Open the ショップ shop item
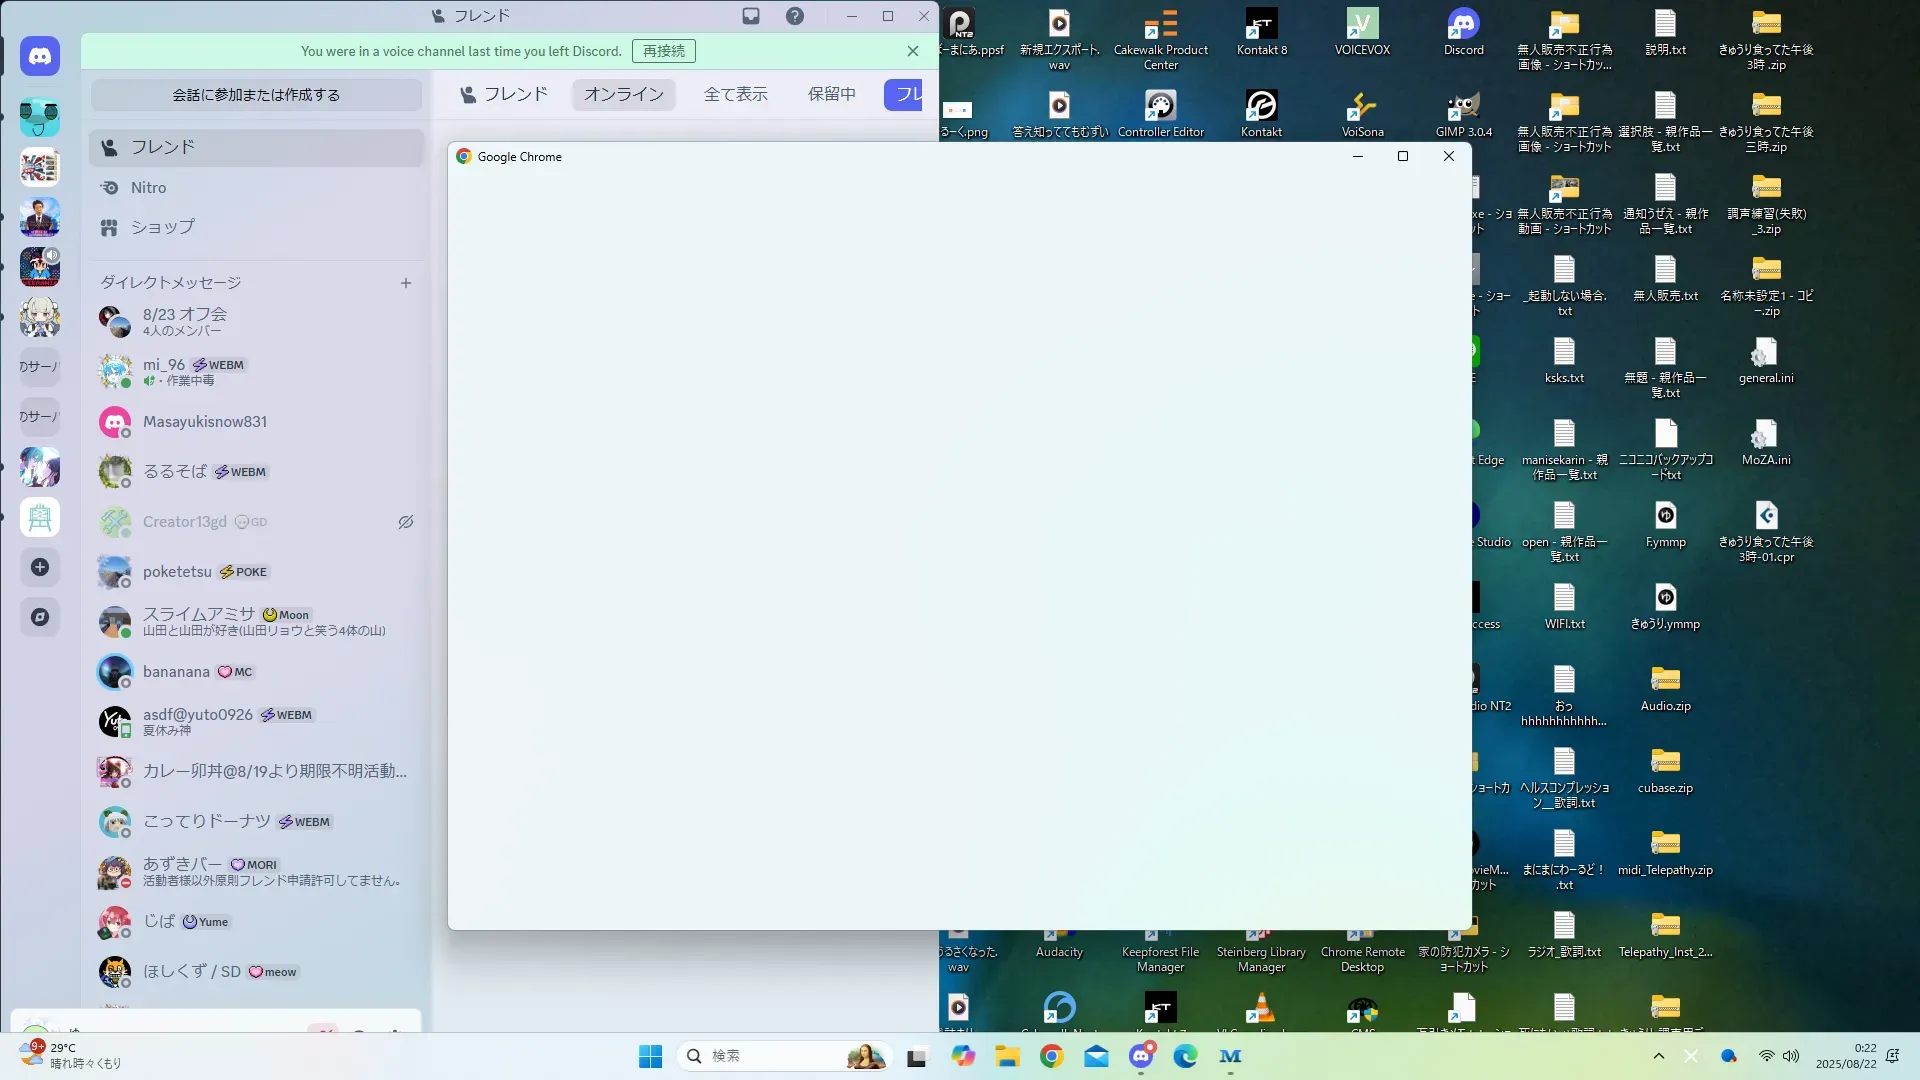The height and width of the screenshot is (1080, 1920). click(162, 227)
